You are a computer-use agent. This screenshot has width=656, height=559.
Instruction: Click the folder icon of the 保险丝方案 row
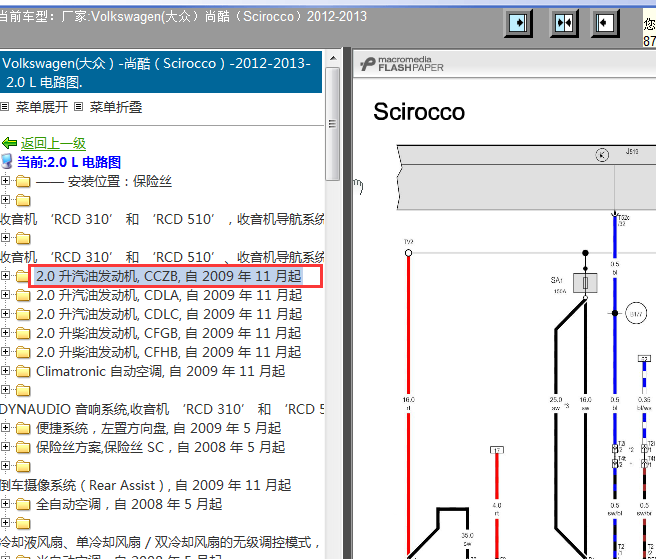(23, 448)
